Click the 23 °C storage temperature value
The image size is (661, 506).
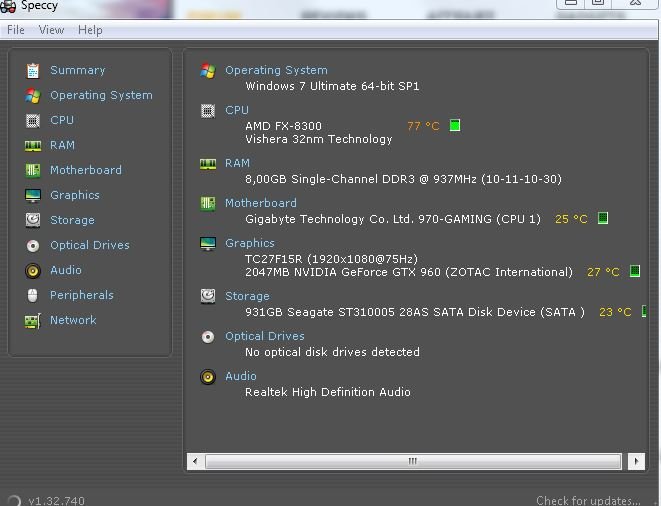615,312
